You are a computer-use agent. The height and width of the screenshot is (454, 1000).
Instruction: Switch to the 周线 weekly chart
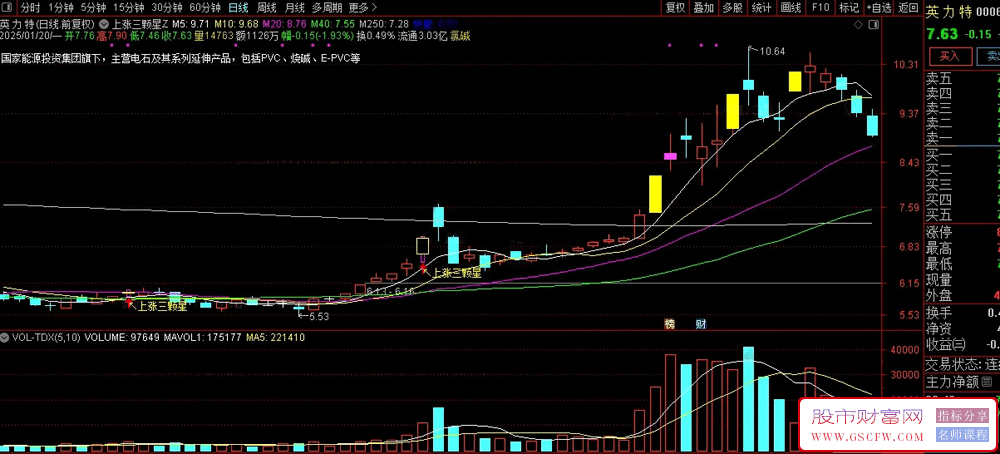(x=267, y=8)
